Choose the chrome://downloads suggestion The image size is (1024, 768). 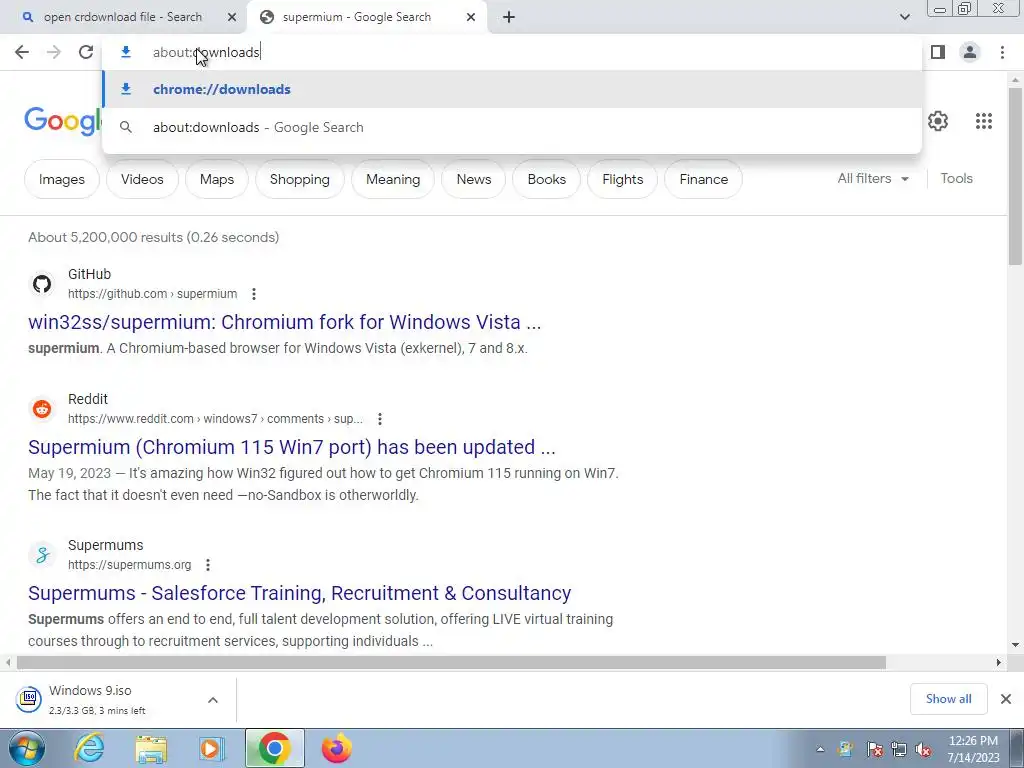[512, 89]
